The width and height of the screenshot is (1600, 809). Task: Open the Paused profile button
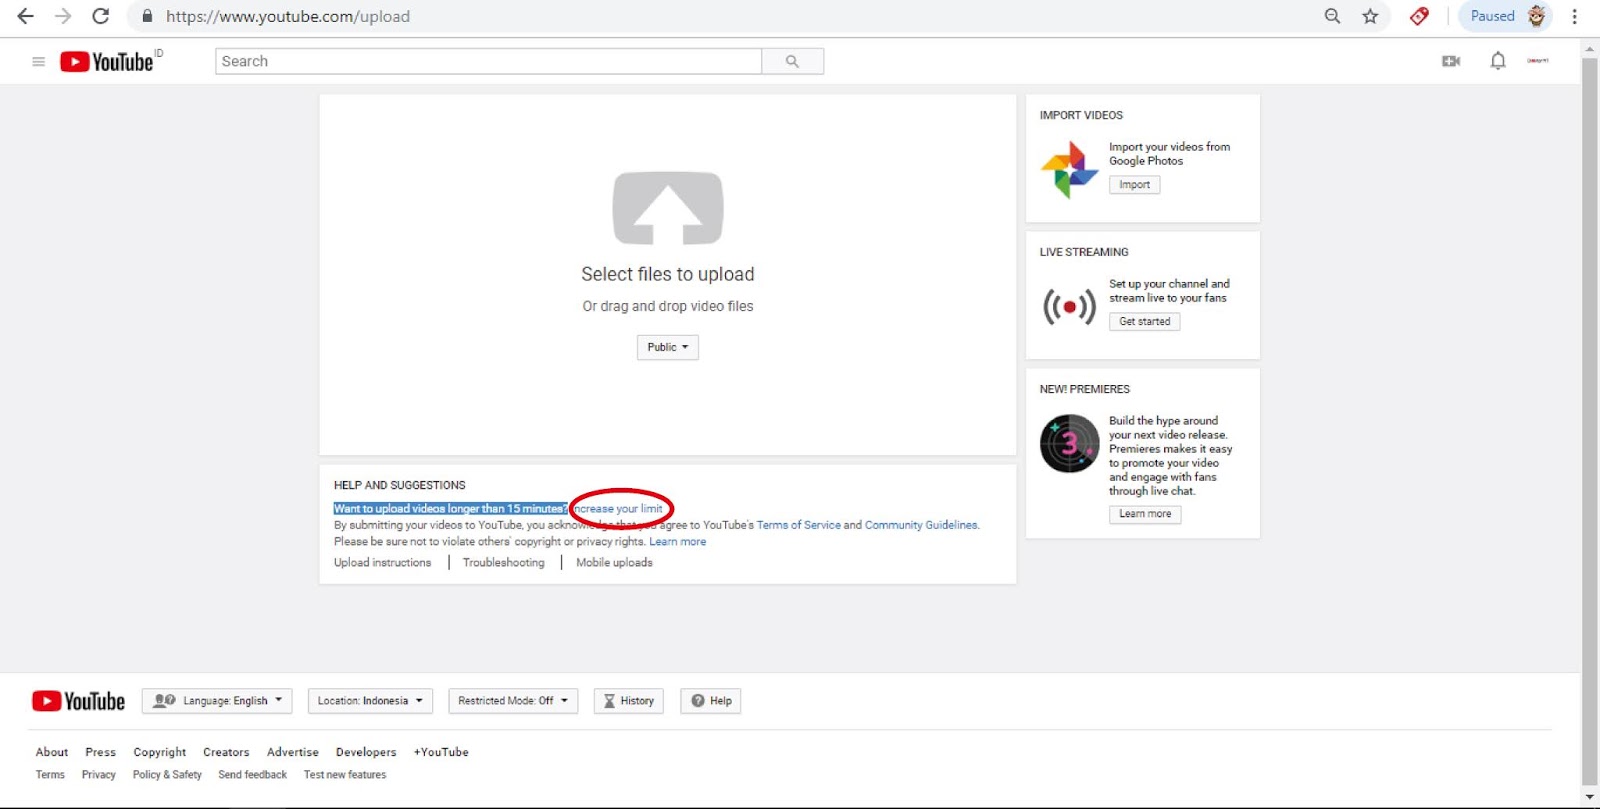1505,16
